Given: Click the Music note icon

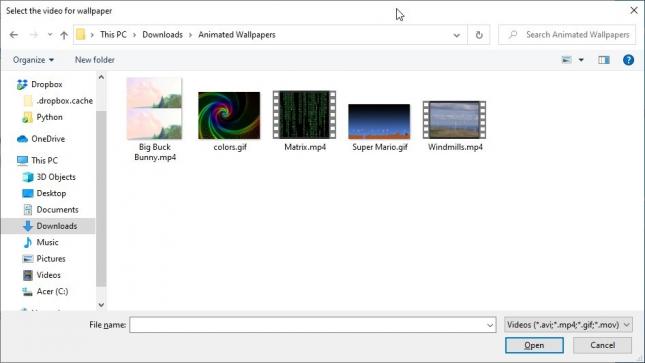Looking at the screenshot, I should point(28,242).
